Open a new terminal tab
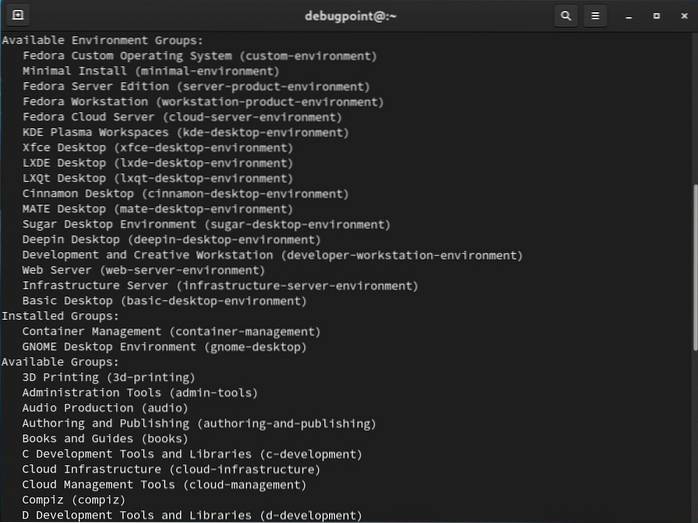698x523 pixels. tap(17, 16)
